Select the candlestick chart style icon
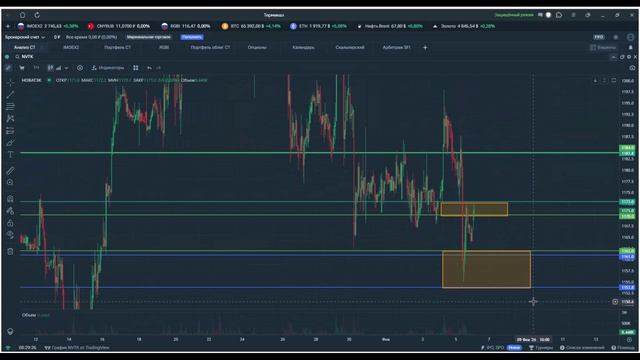 click(x=51, y=68)
